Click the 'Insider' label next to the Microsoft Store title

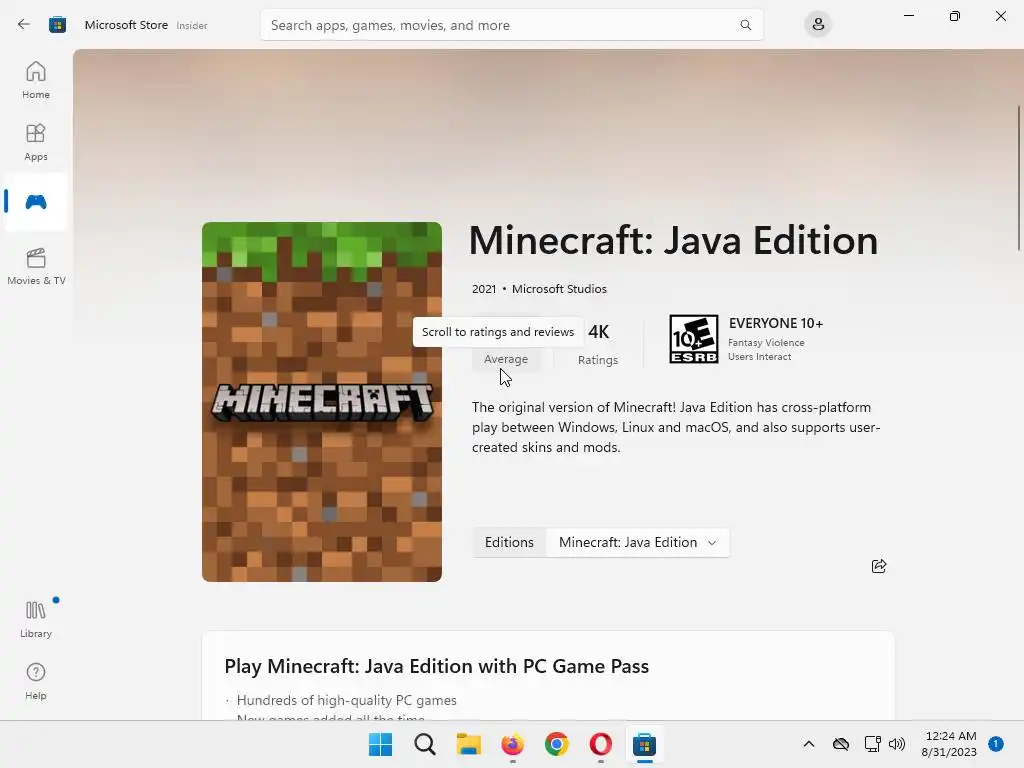192,25
